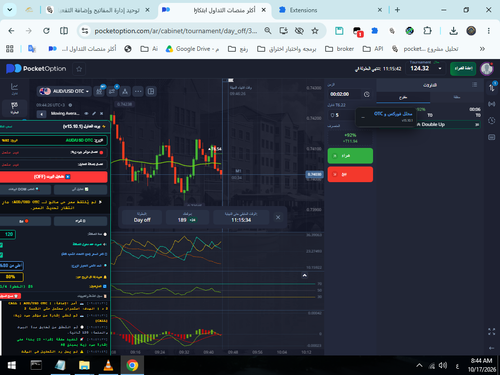Image resolution: width=500 pixels, height=375 pixels.
Task: Favorite the page with PocketOption star icon
Action: tap(79, 69)
